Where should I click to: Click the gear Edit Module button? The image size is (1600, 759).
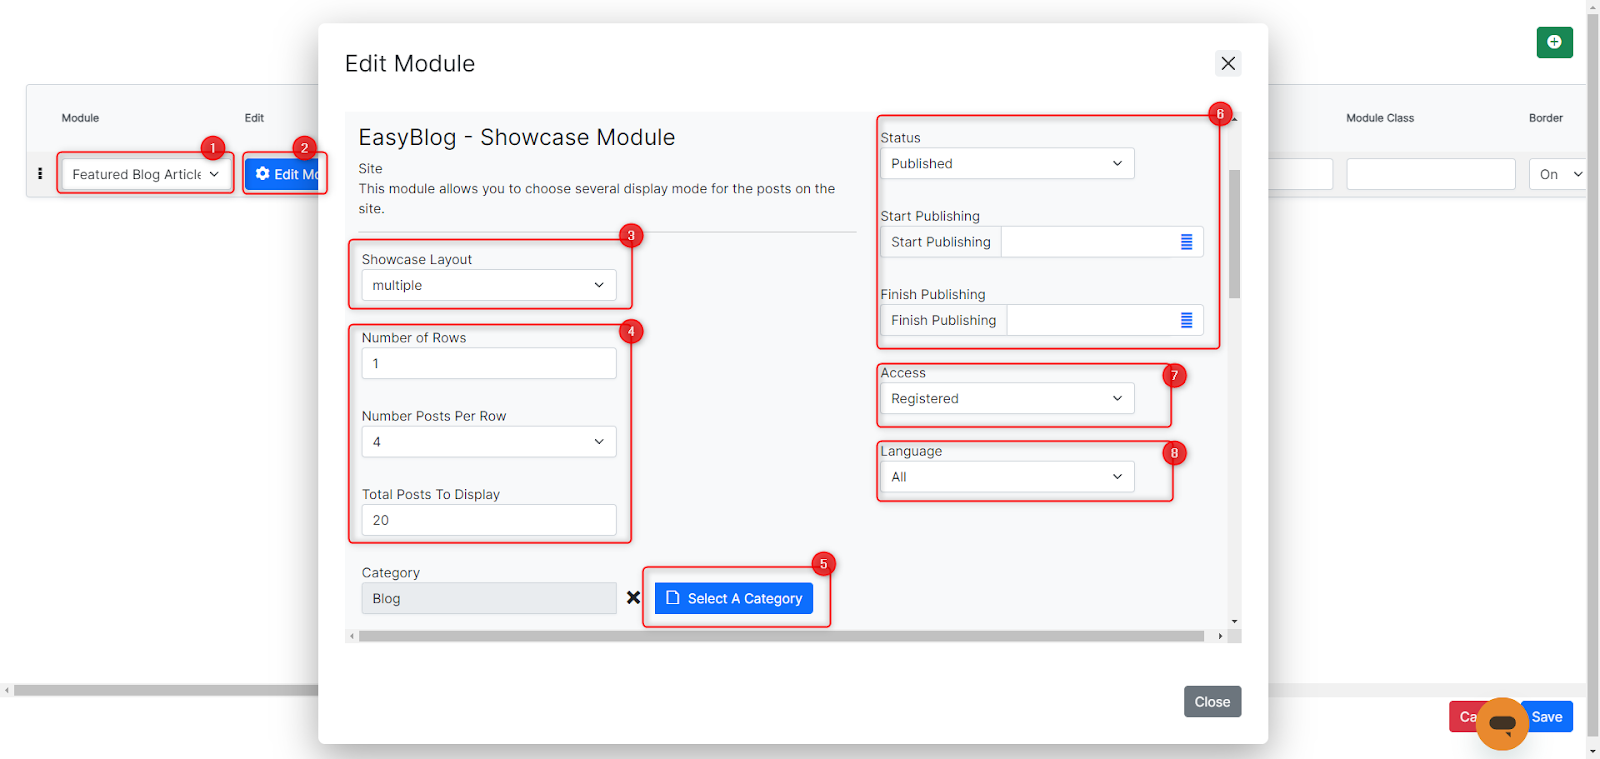pos(283,174)
